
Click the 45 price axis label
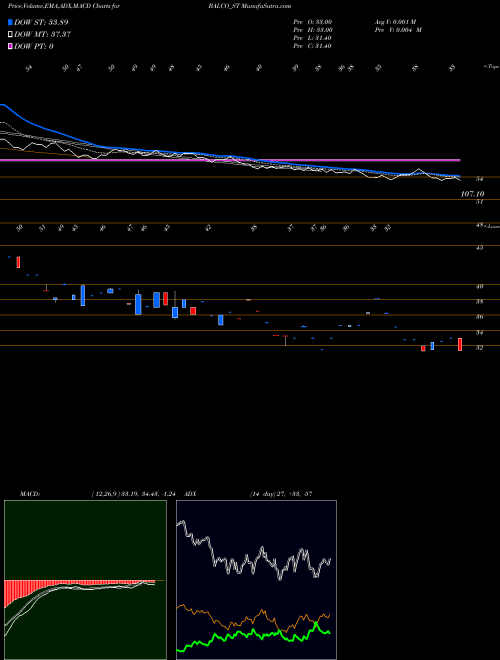[x=479, y=248]
